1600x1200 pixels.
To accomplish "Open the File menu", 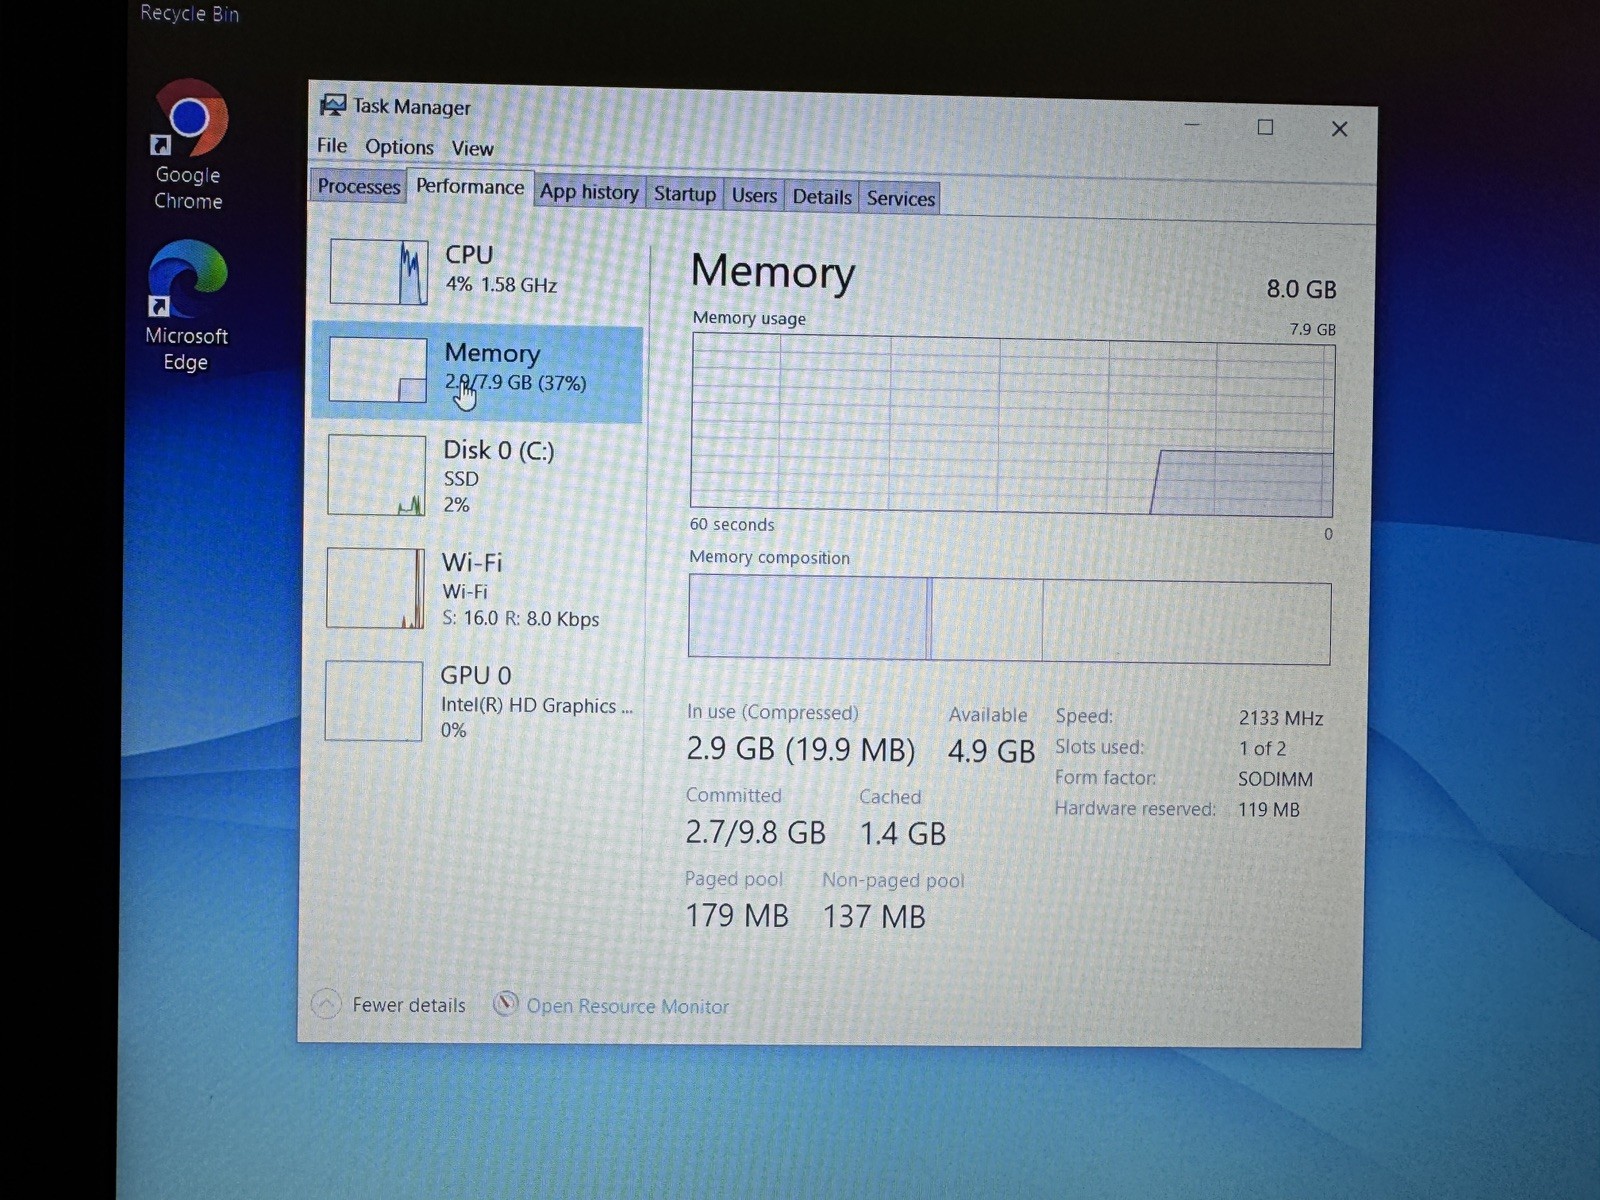I will point(332,145).
